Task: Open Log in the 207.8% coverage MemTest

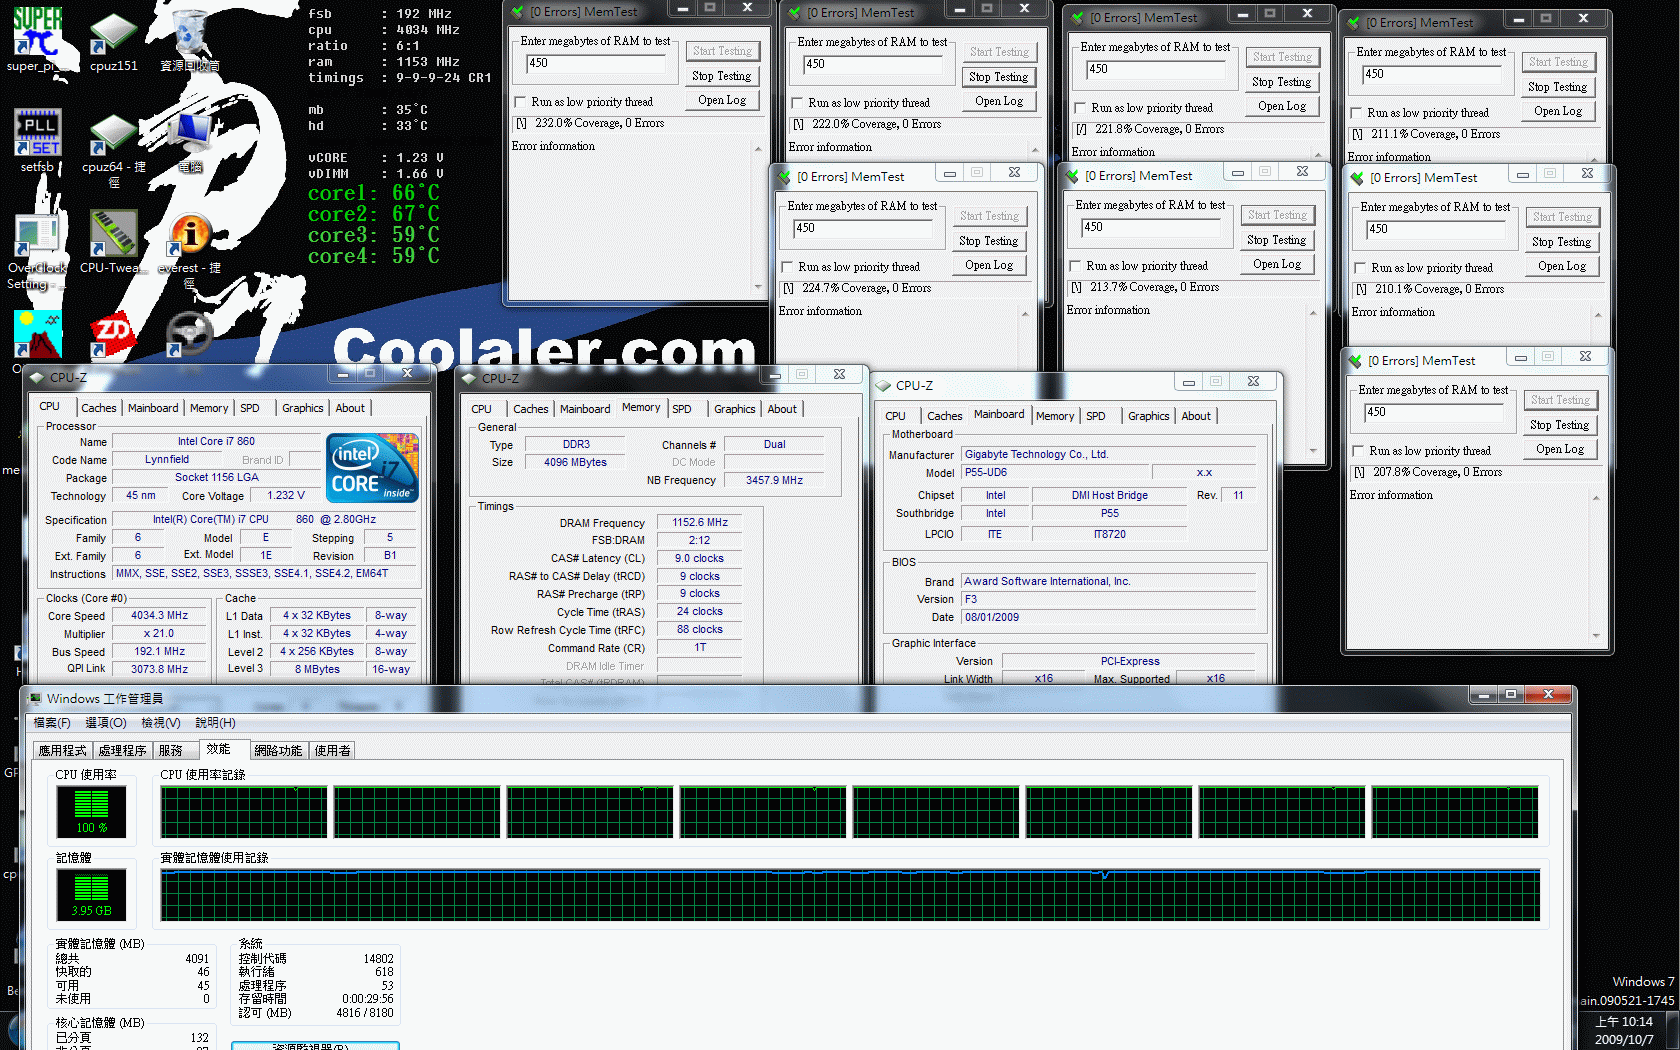Action: click(1560, 449)
